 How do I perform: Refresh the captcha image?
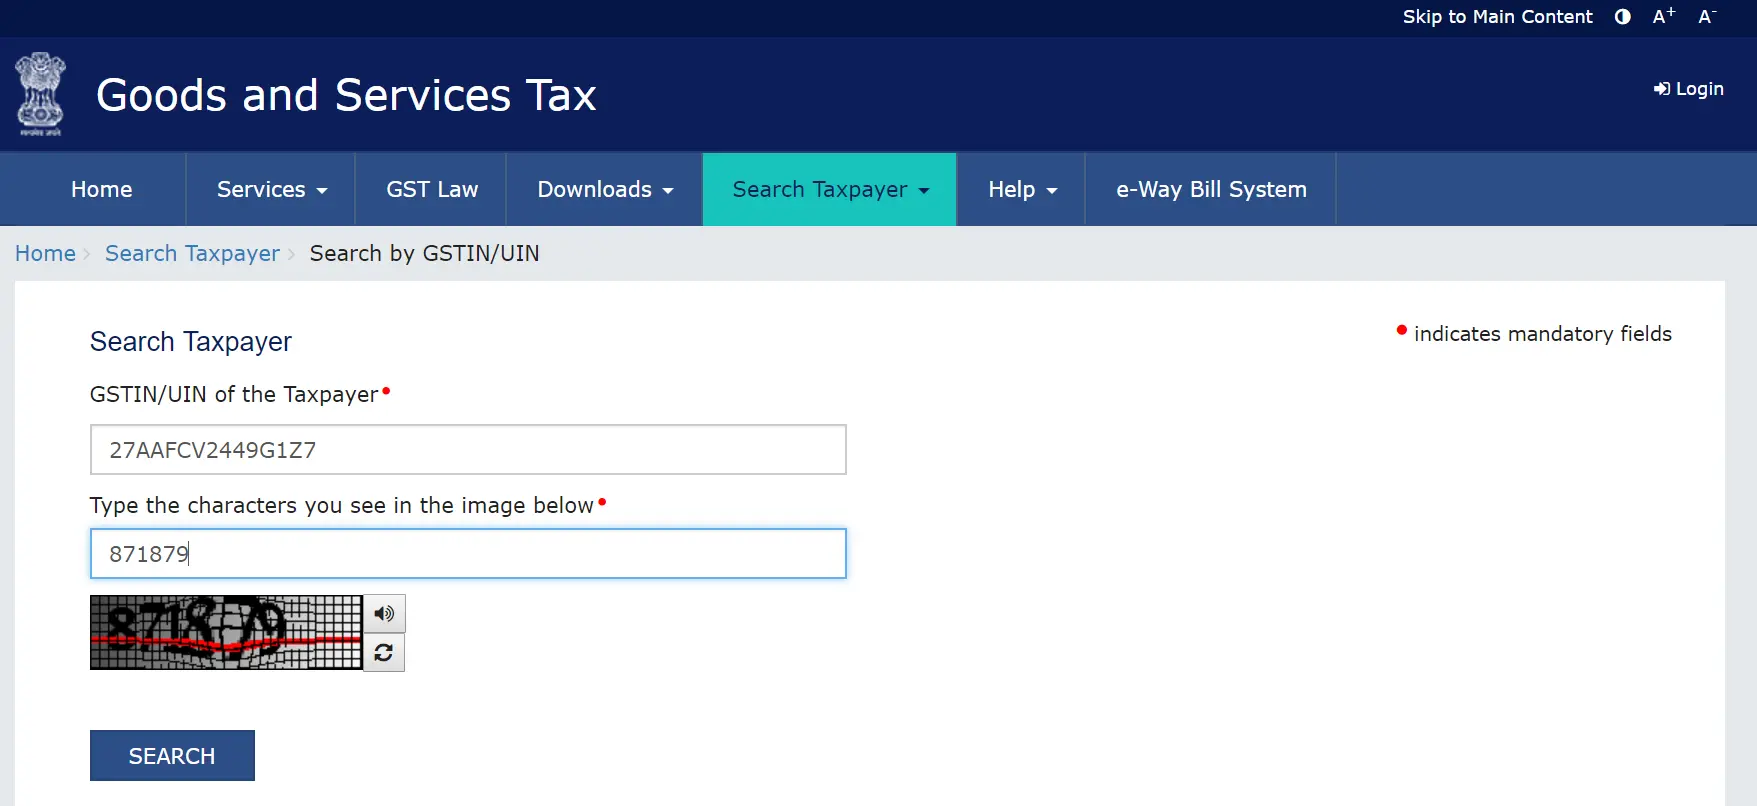click(x=384, y=653)
